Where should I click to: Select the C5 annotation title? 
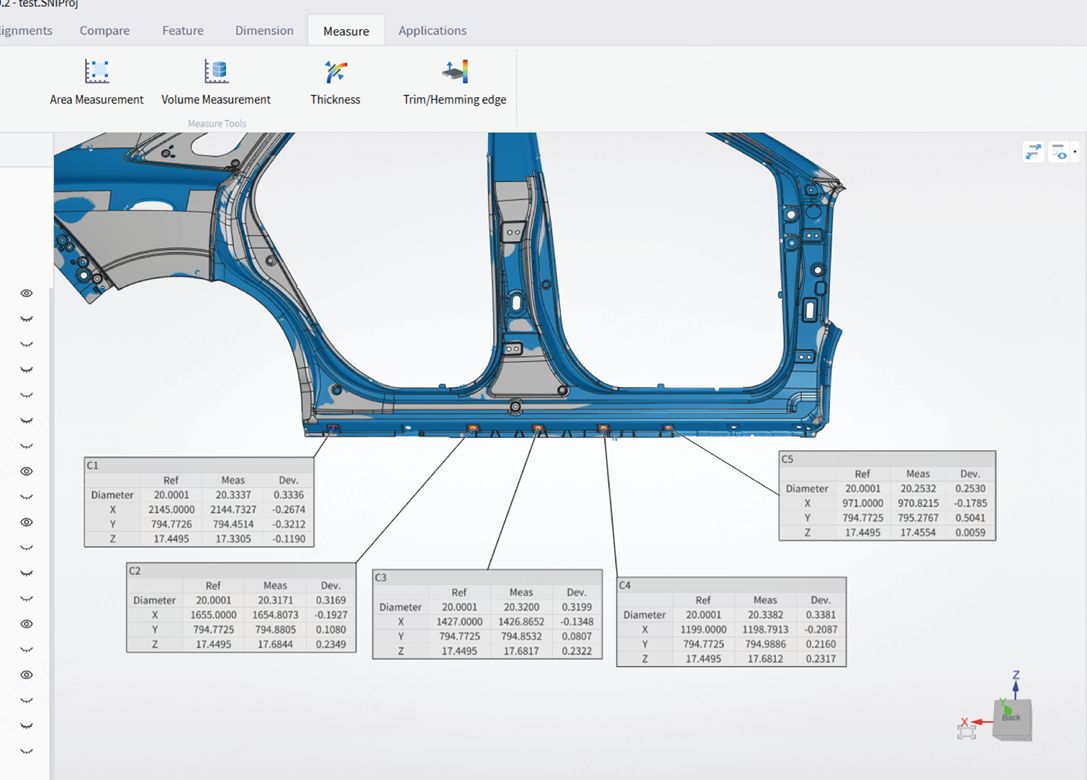point(787,459)
